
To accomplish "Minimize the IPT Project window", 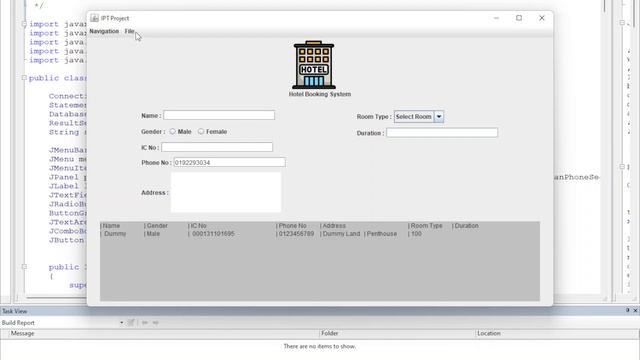I will [496, 18].
